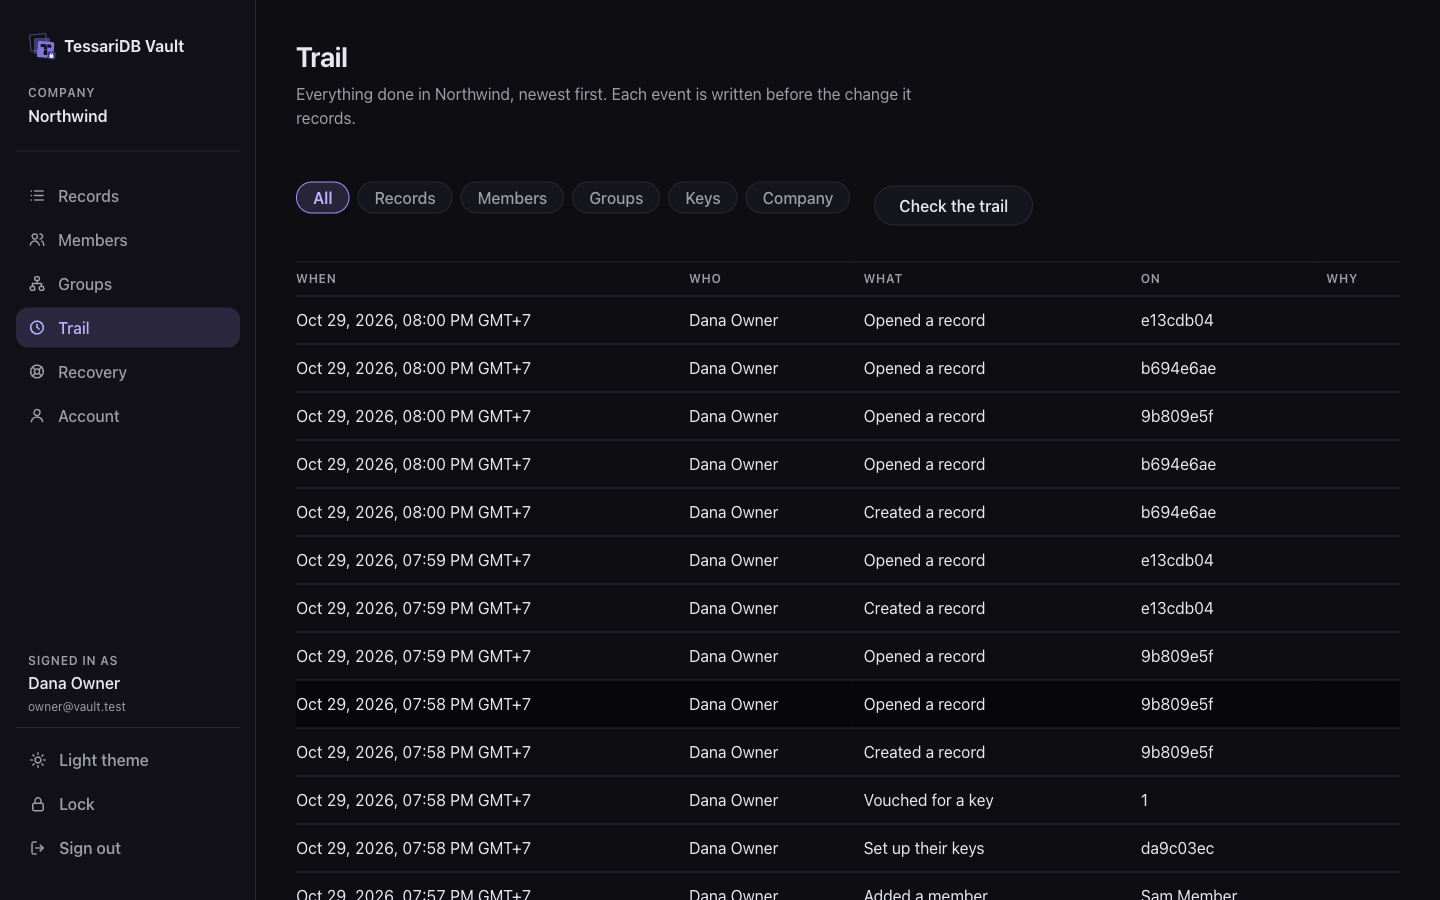Filter the trail by Members

(x=512, y=198)
